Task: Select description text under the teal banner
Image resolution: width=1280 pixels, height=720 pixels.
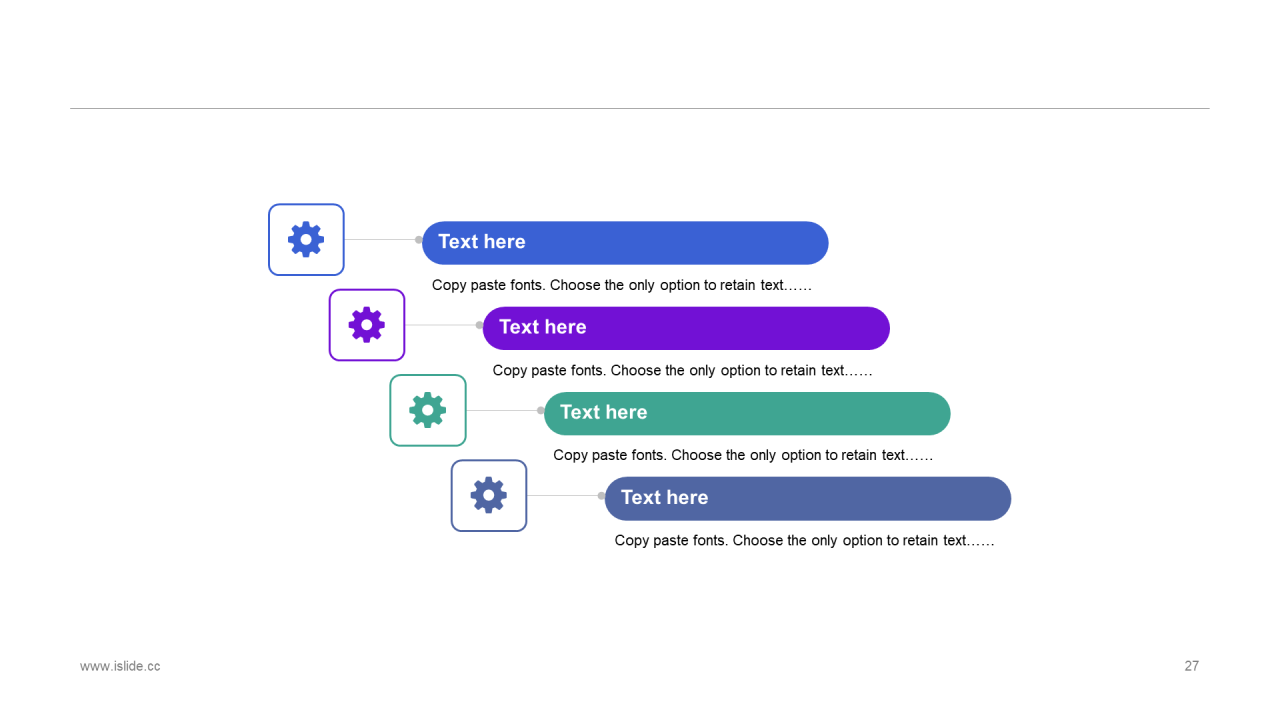Action: point(743,455)
